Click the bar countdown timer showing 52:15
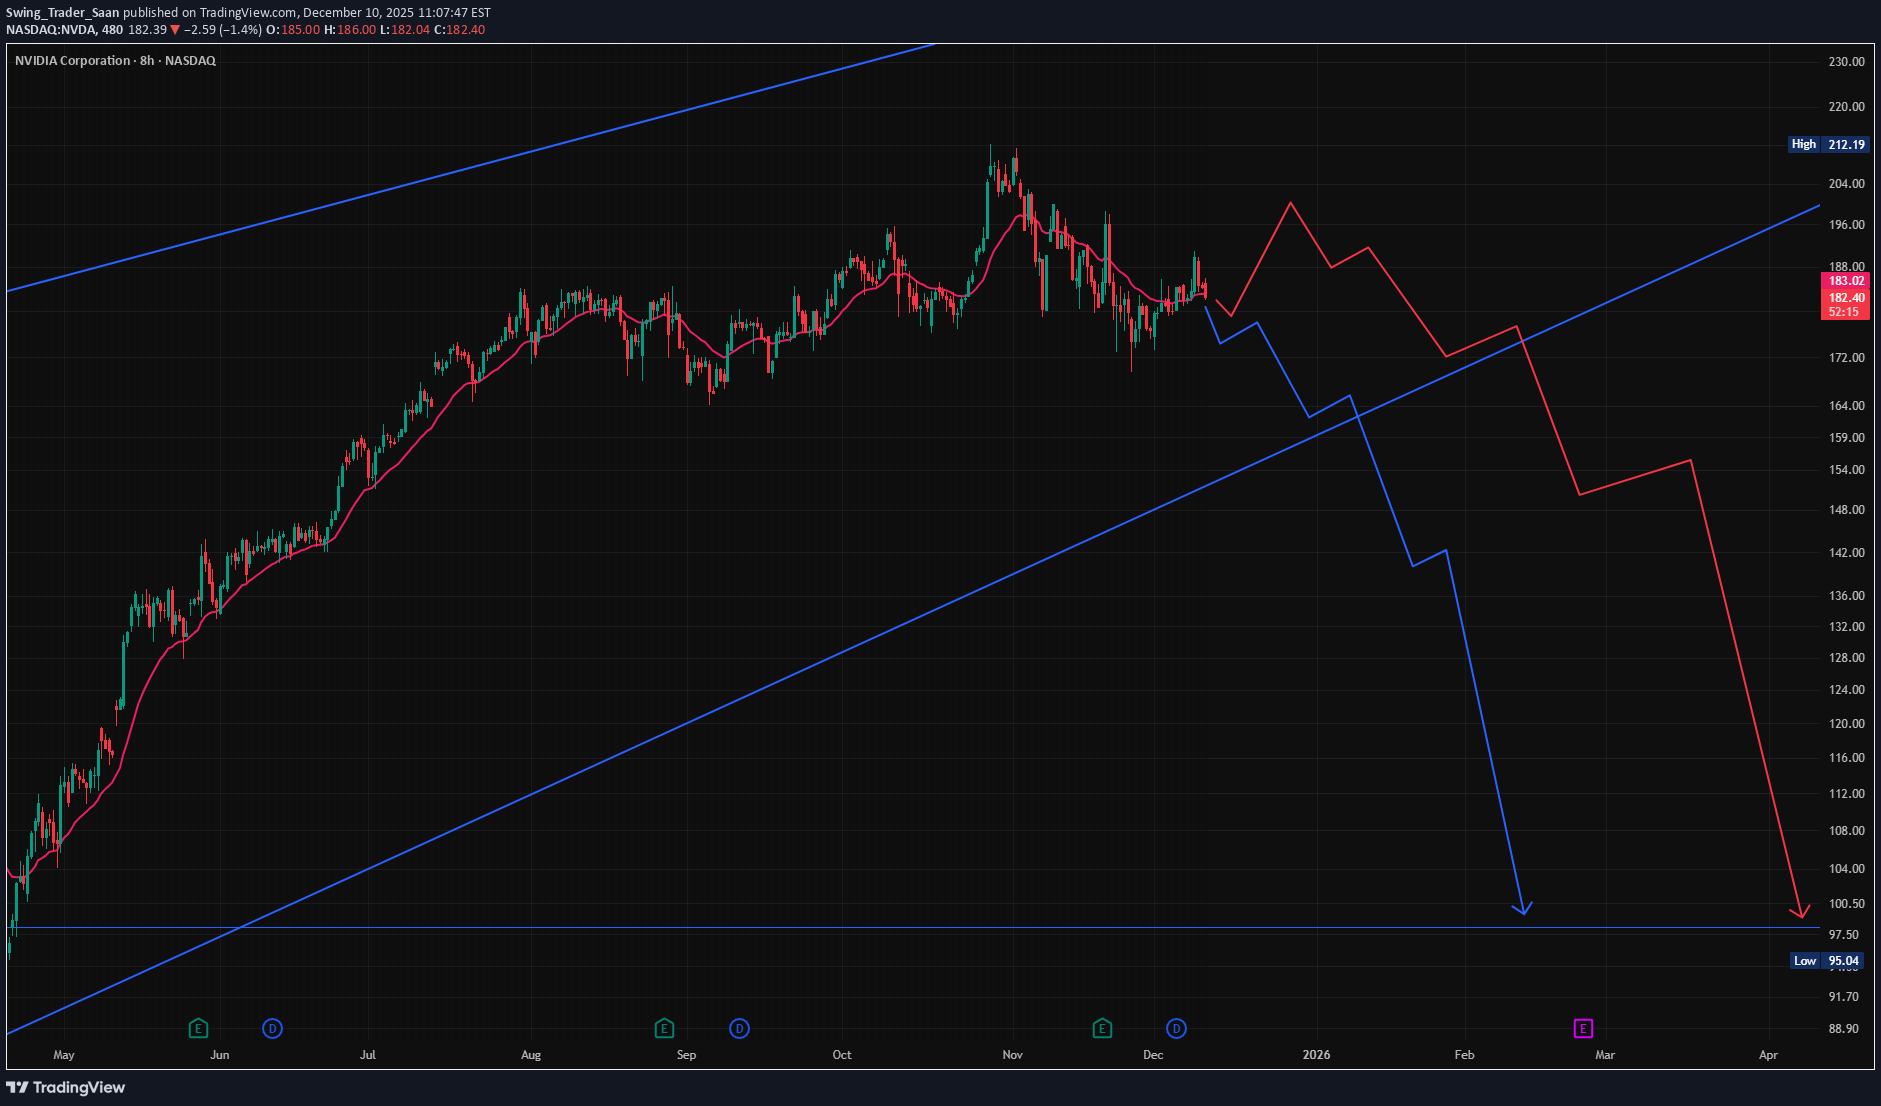Viewport: 1881px width, 1106px height. point(1843,311)
